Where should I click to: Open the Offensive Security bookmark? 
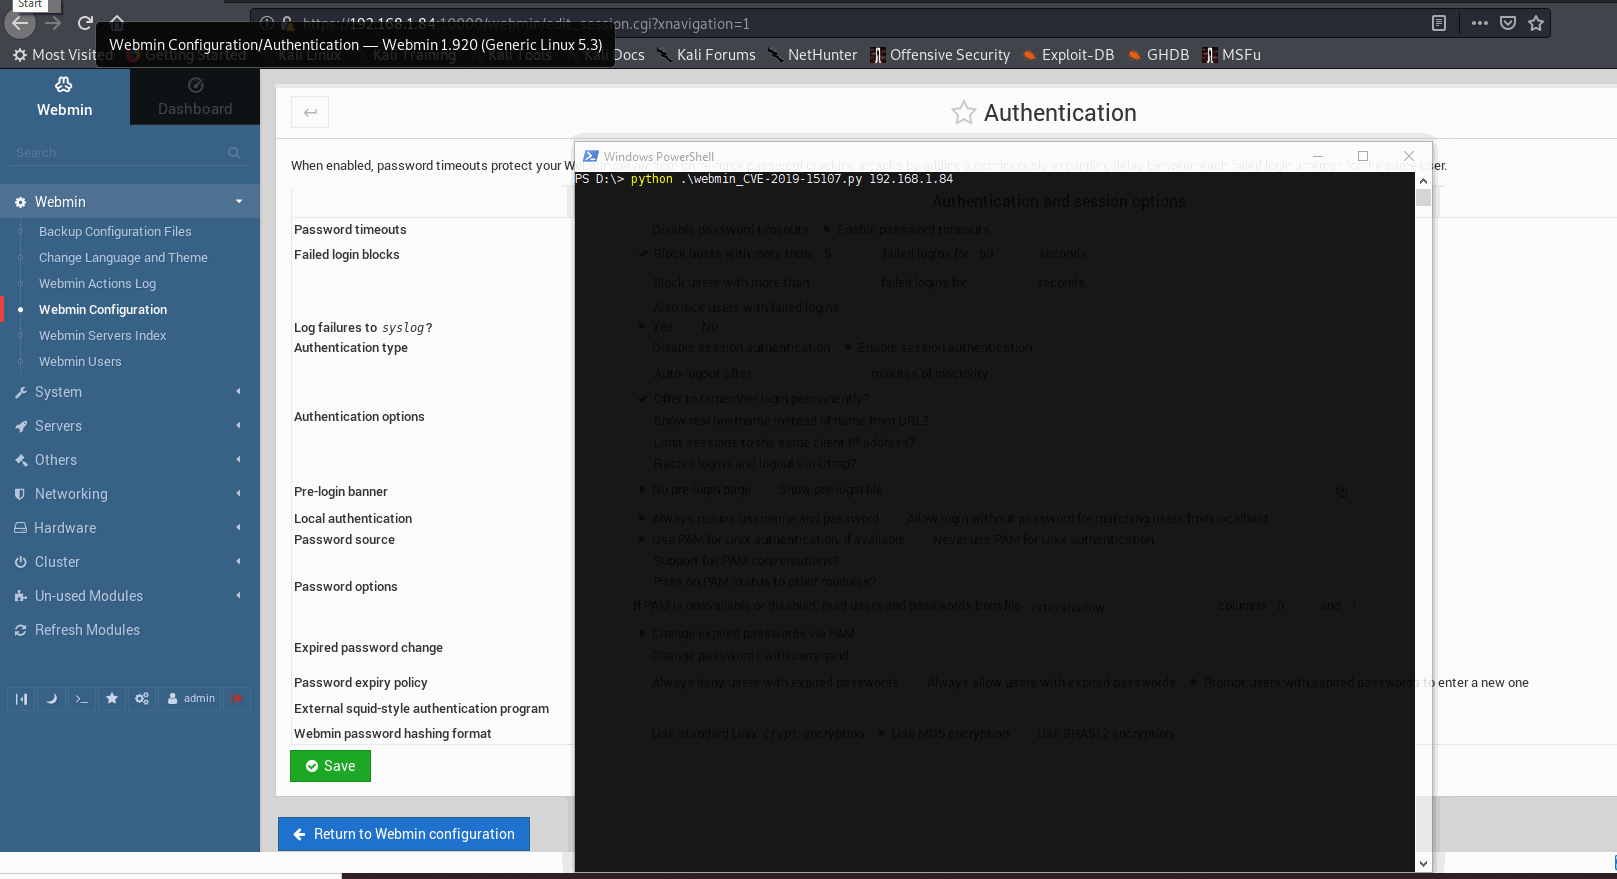[940, 55]
